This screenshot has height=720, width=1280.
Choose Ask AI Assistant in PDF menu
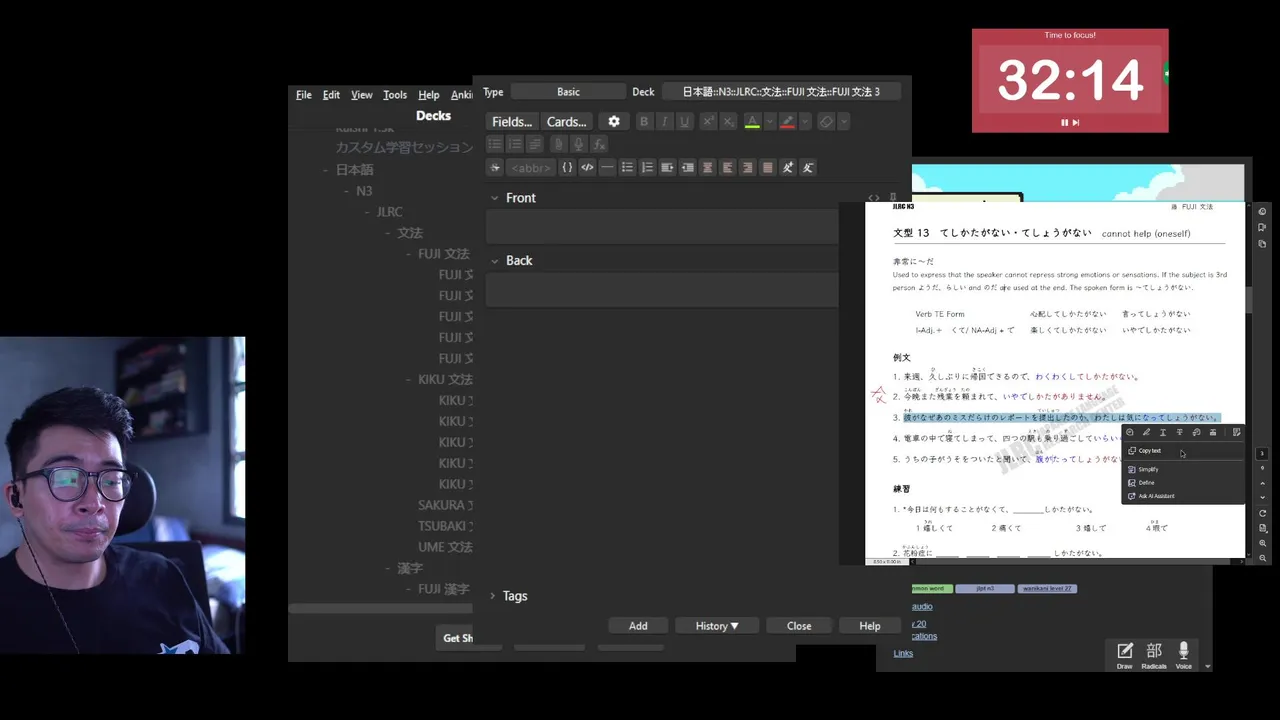[x=1183, y=496]
